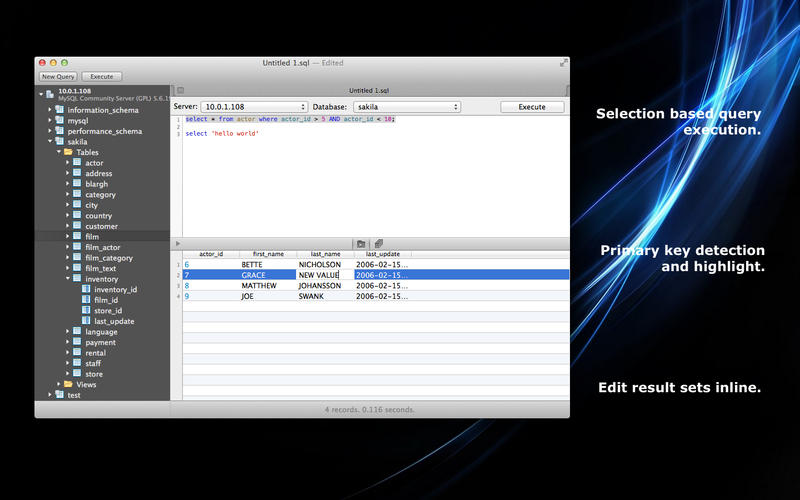
Task: Click the NEW VALUE editable cell
Action: (x=324, y=274)
